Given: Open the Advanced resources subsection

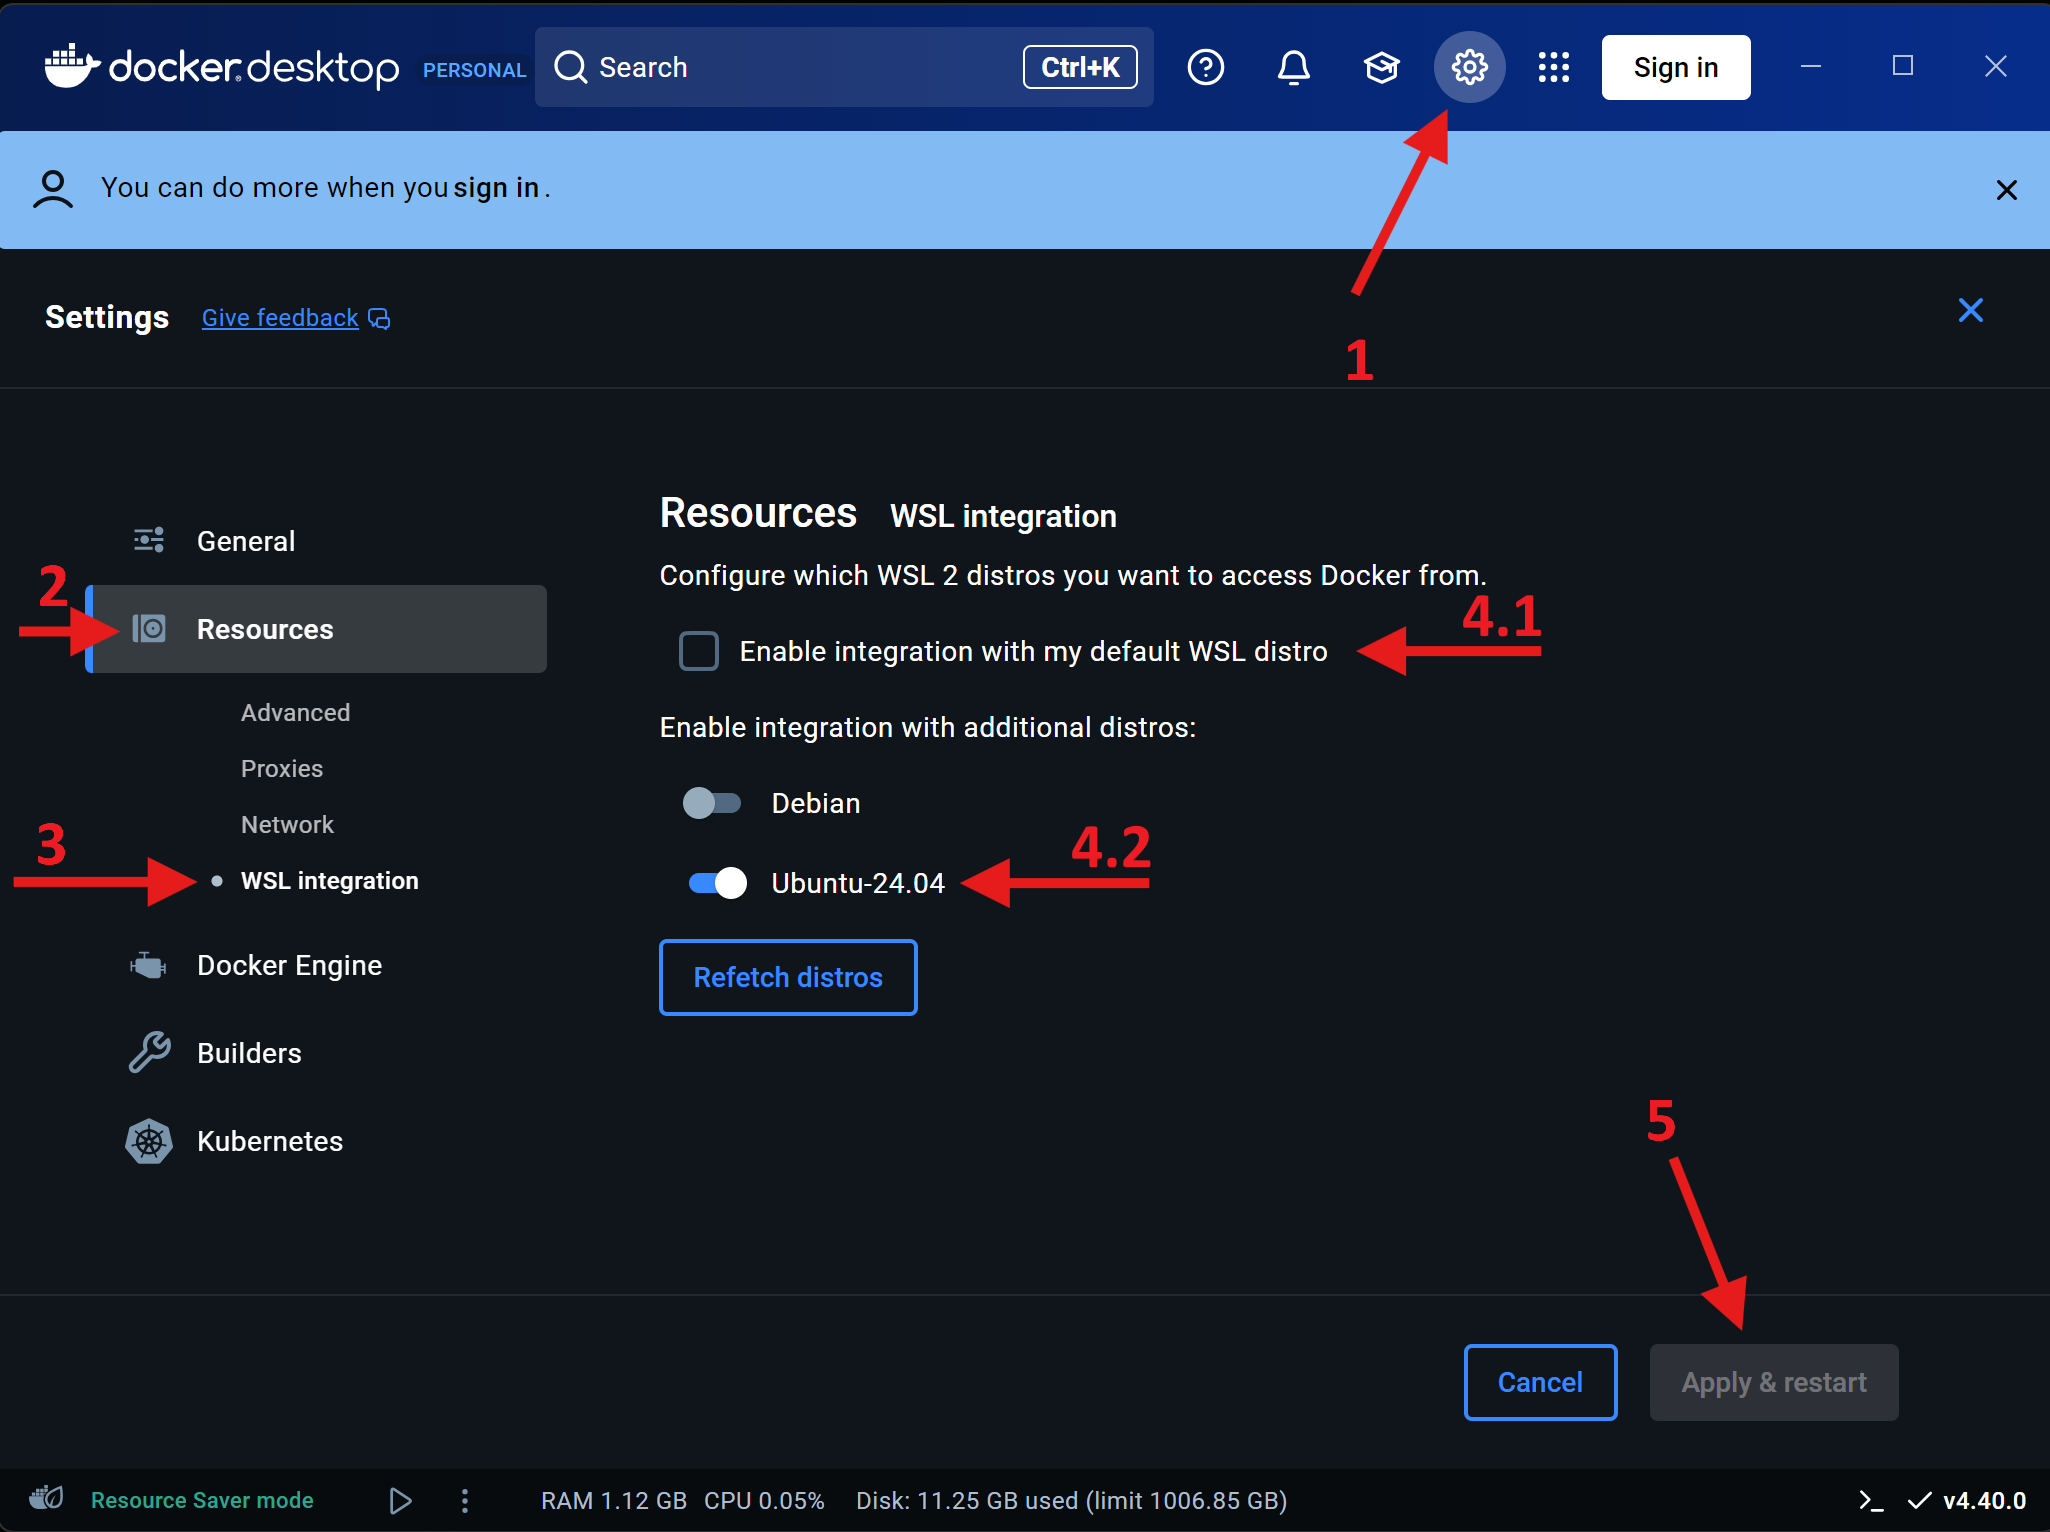Looking at the screenshot, I should click(x=295, y=713).
